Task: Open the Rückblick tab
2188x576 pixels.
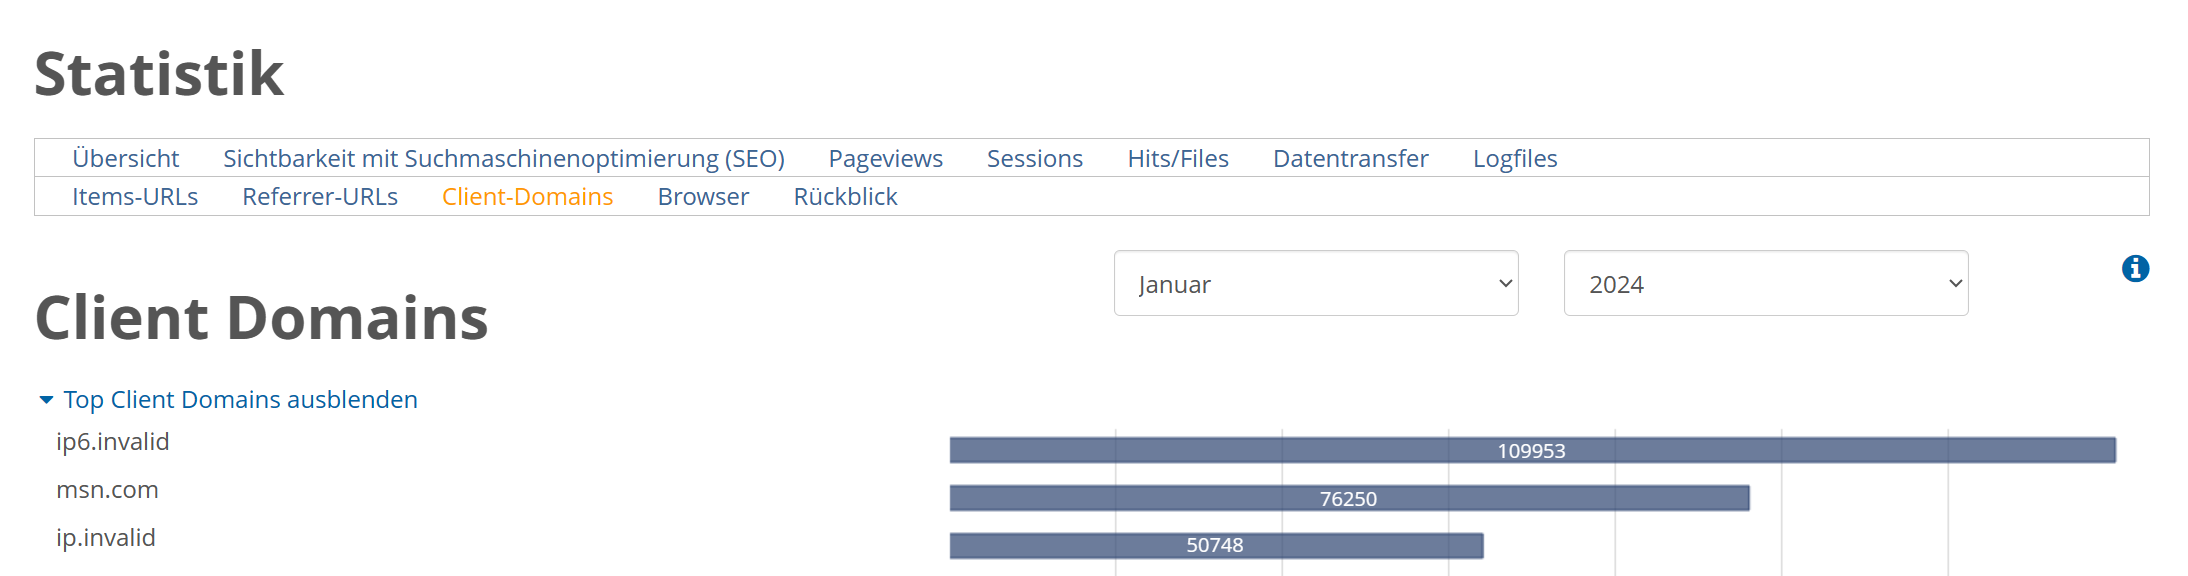Action: (x=845, y=197)
